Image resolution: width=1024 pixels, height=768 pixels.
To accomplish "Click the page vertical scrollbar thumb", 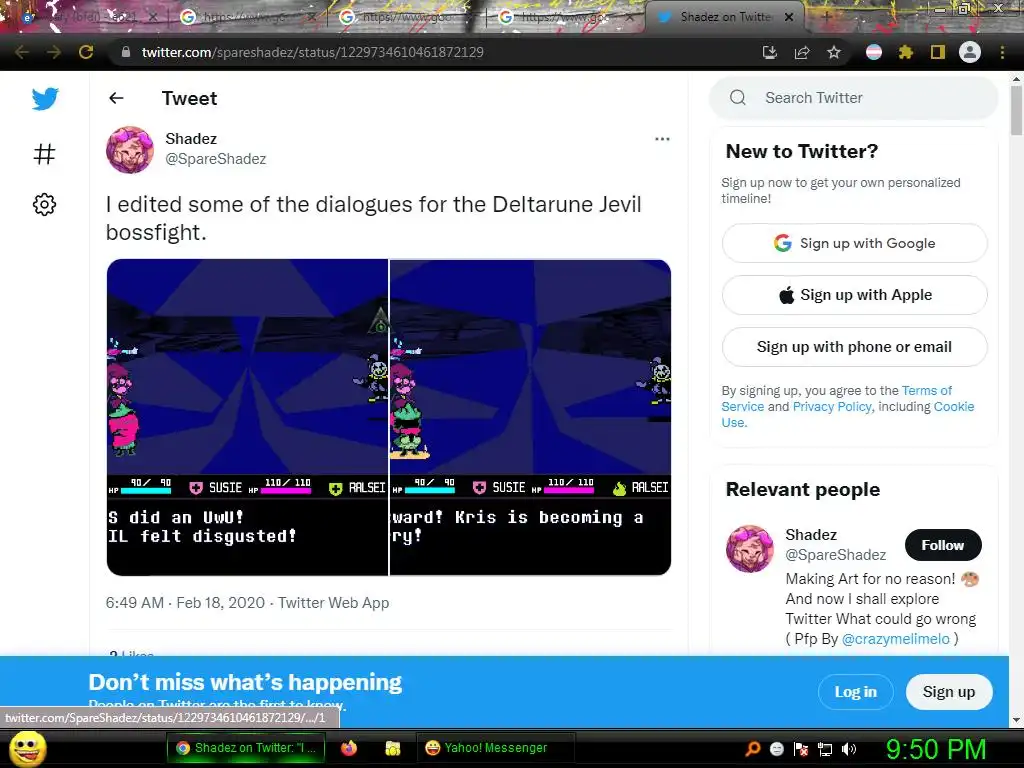I will coord(1016,110).
